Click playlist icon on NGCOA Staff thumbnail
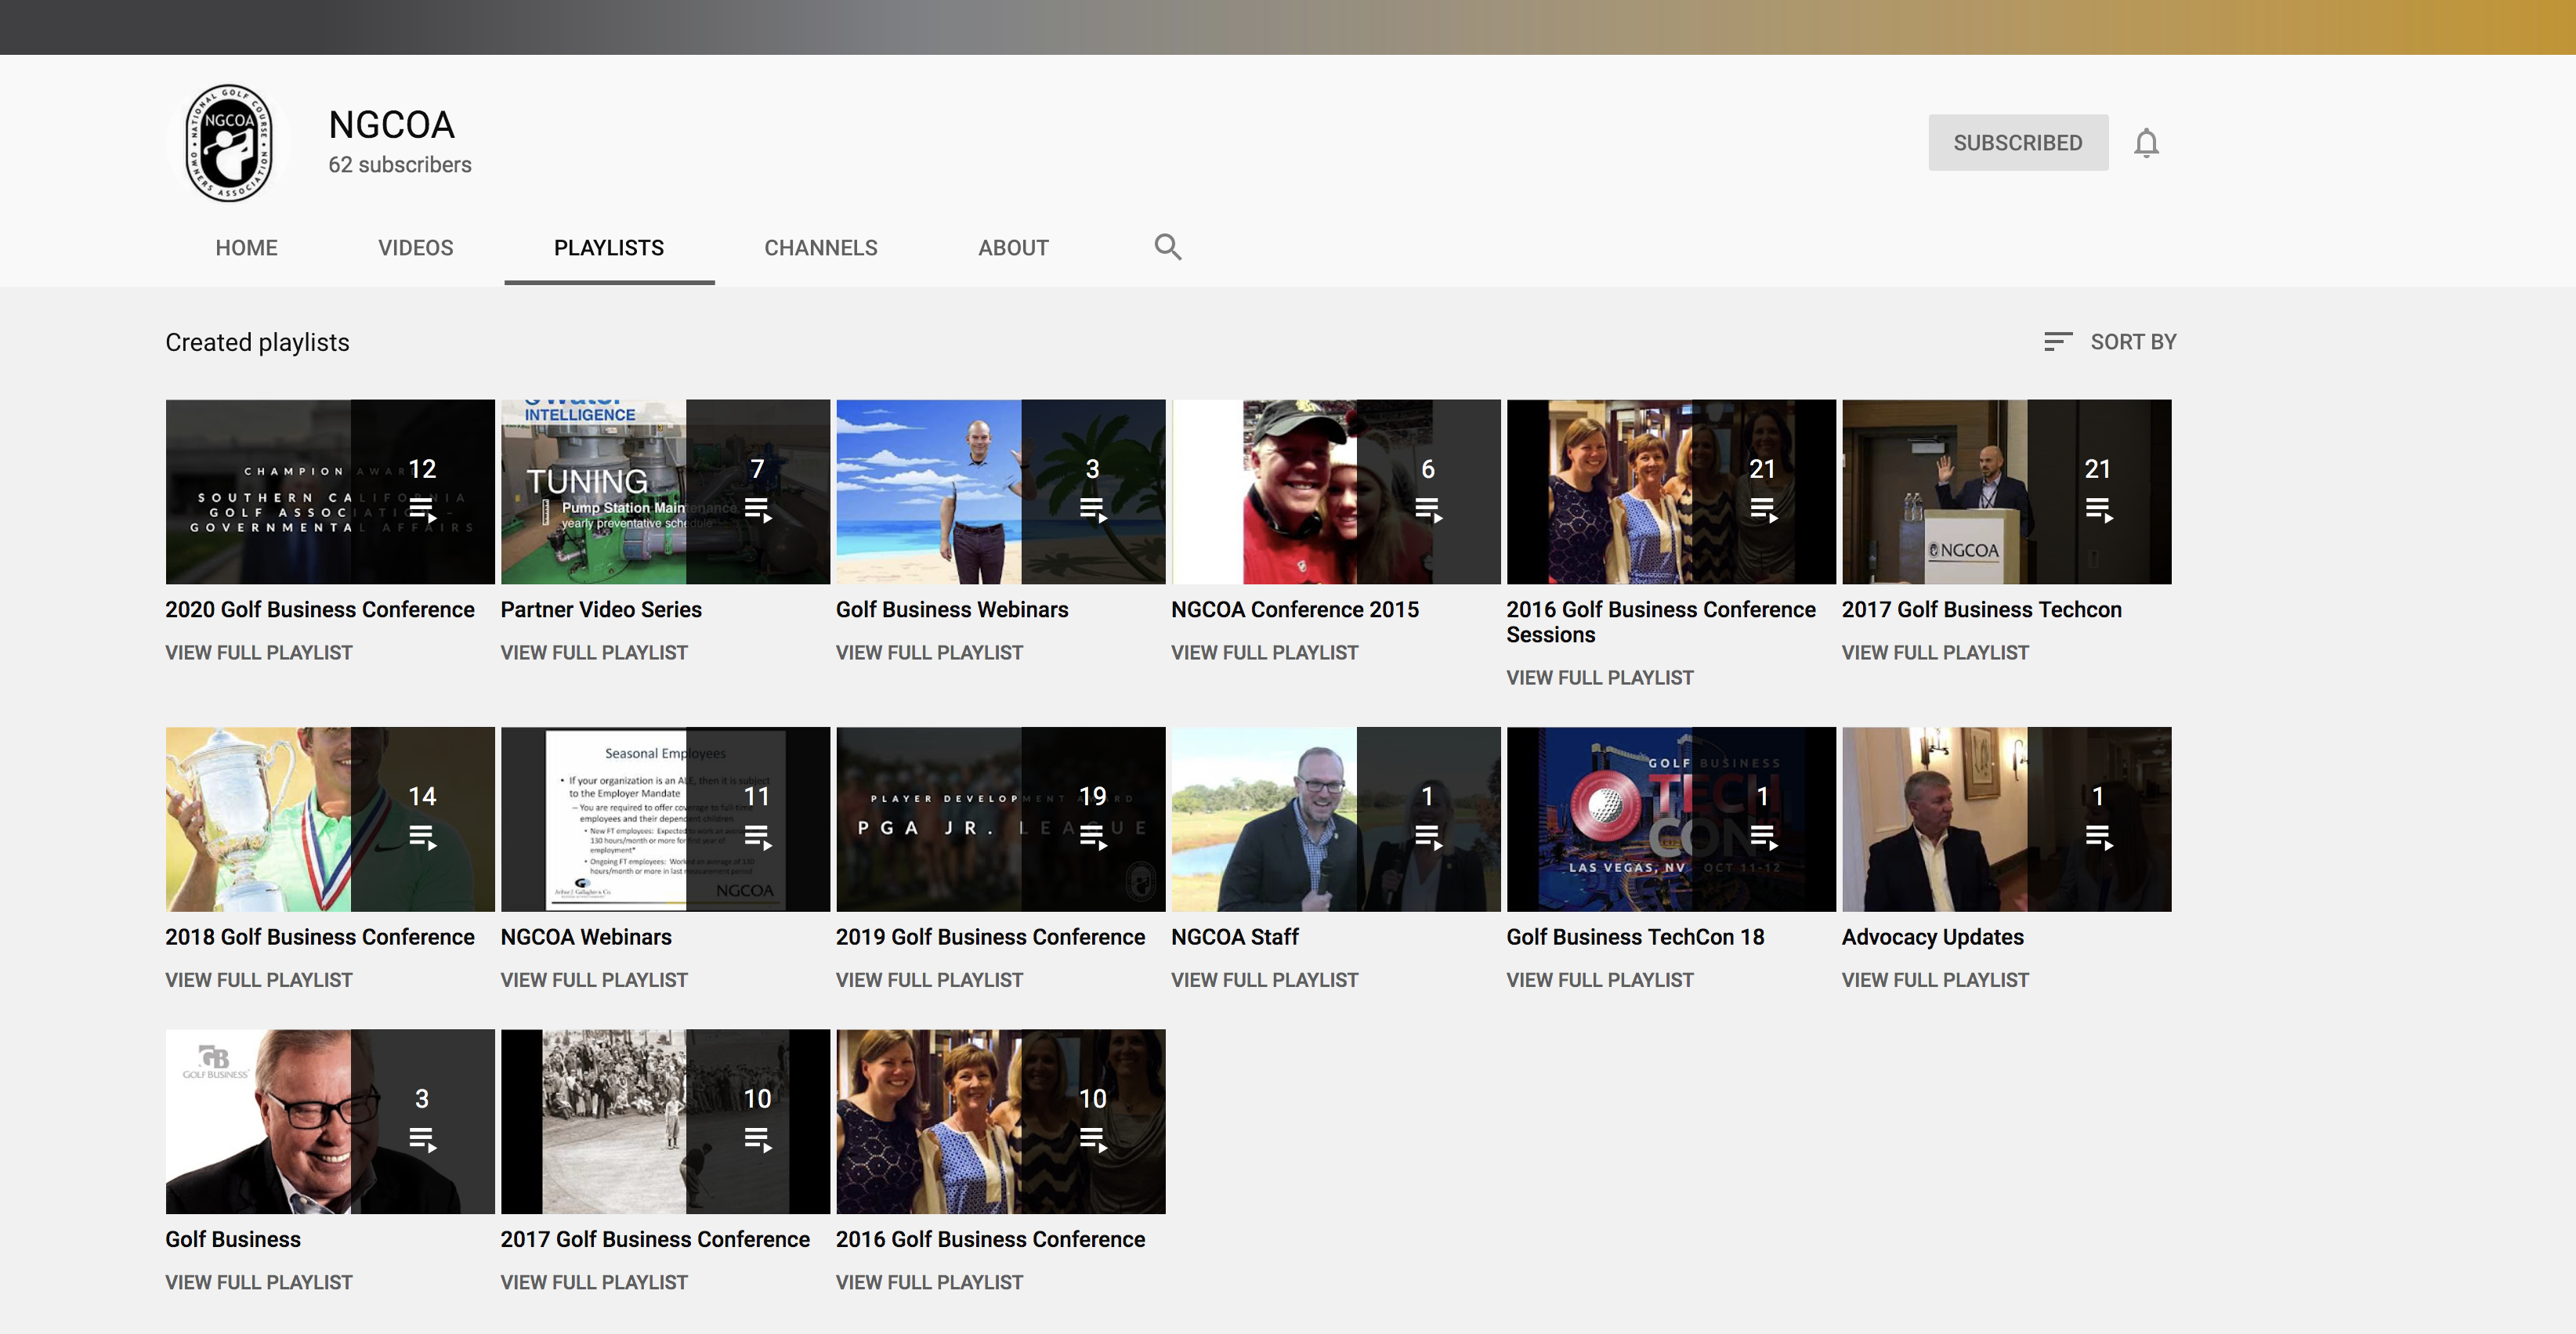2576x1334 pixels. 1428,837
